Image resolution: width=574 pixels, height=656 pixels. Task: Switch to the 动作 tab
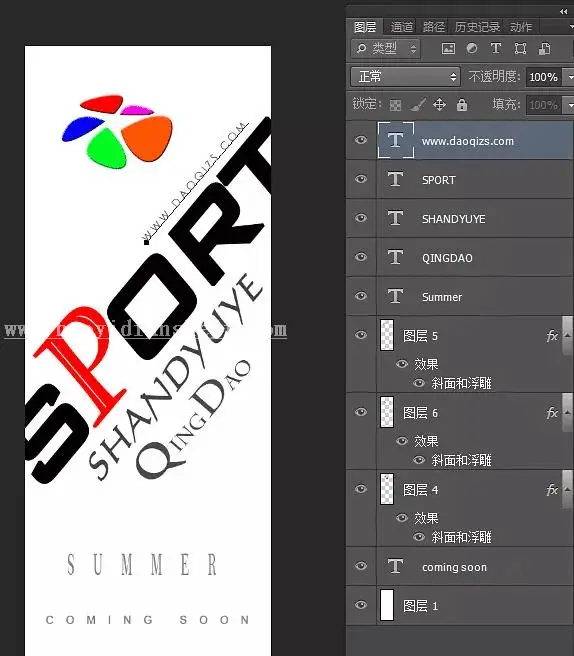(x=521, y=27)
